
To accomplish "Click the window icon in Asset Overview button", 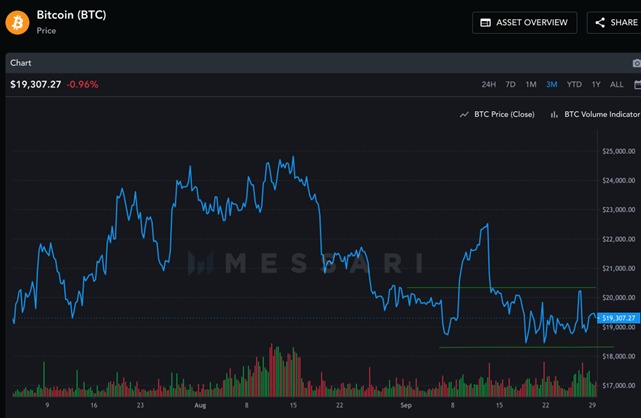I will [485, 22].
